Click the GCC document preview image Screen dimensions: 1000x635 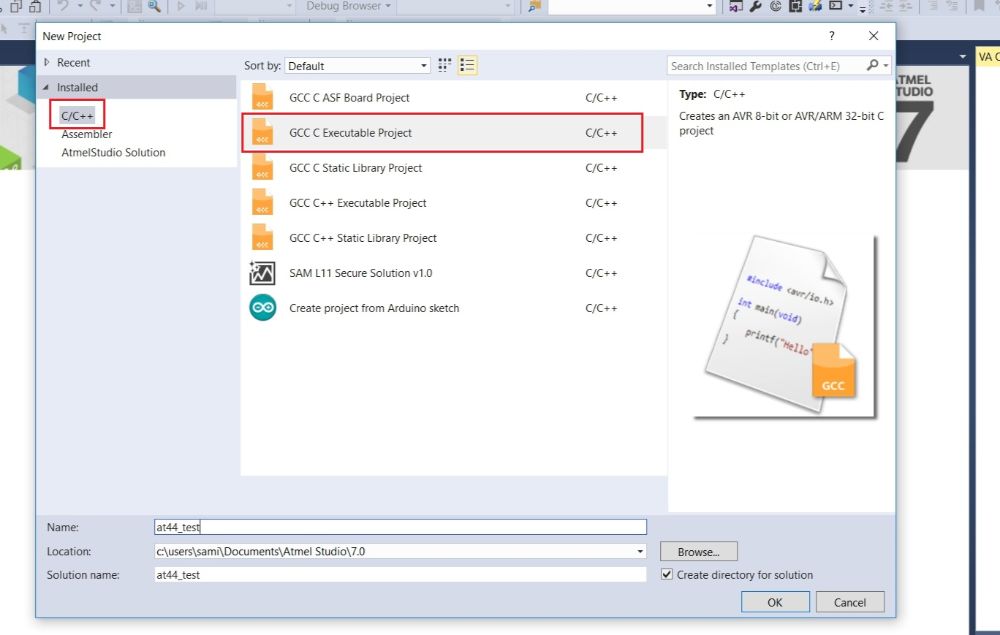[785, 326]
